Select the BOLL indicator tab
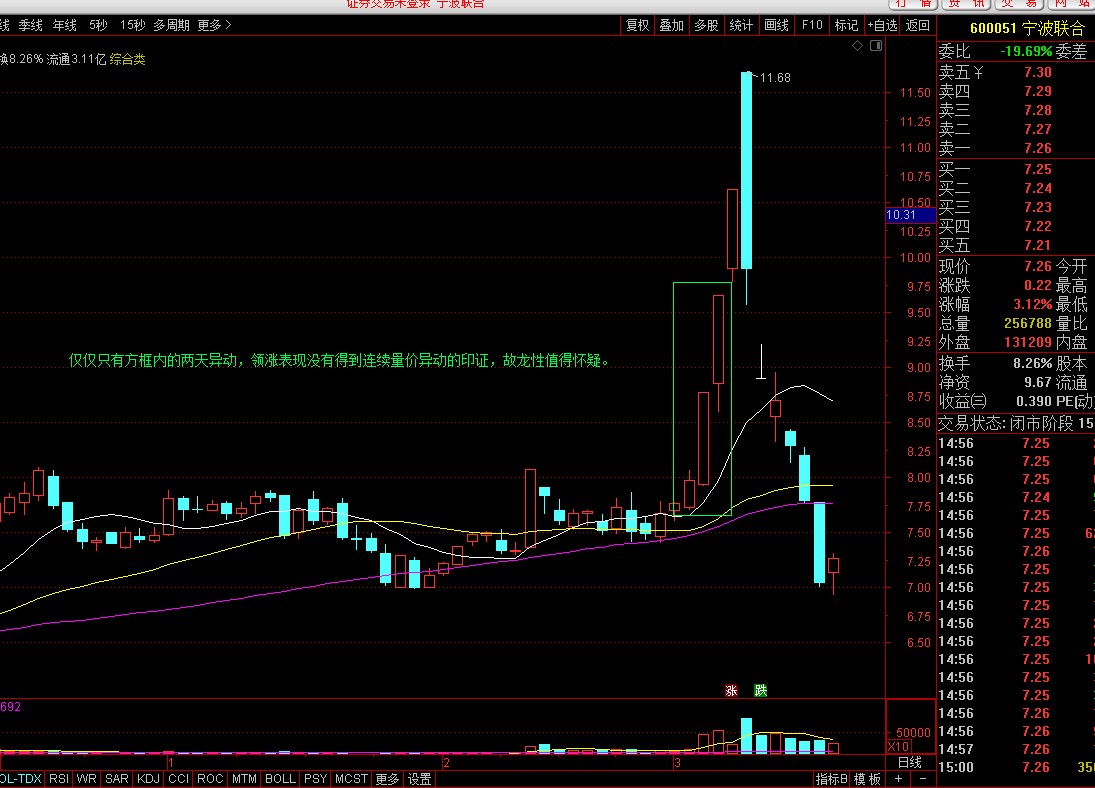 click(280, 779)
